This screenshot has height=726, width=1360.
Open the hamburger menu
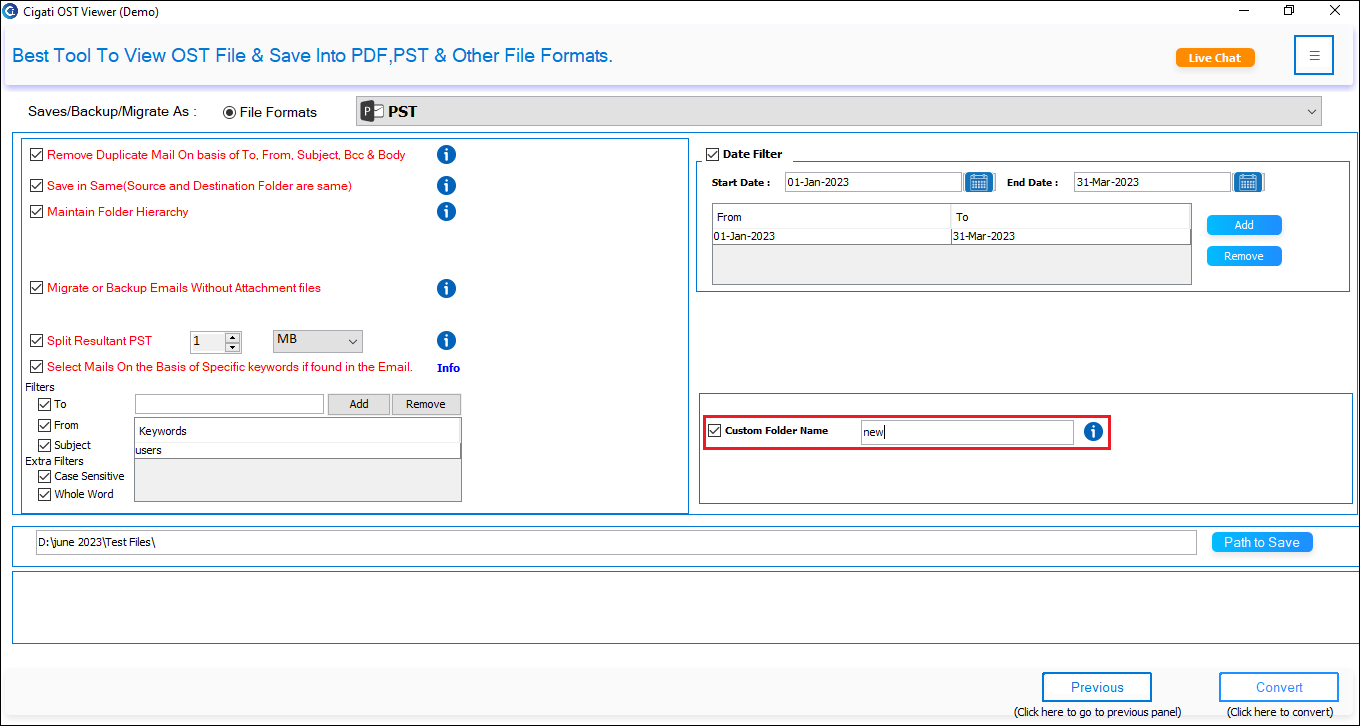tap(1314, 56)
